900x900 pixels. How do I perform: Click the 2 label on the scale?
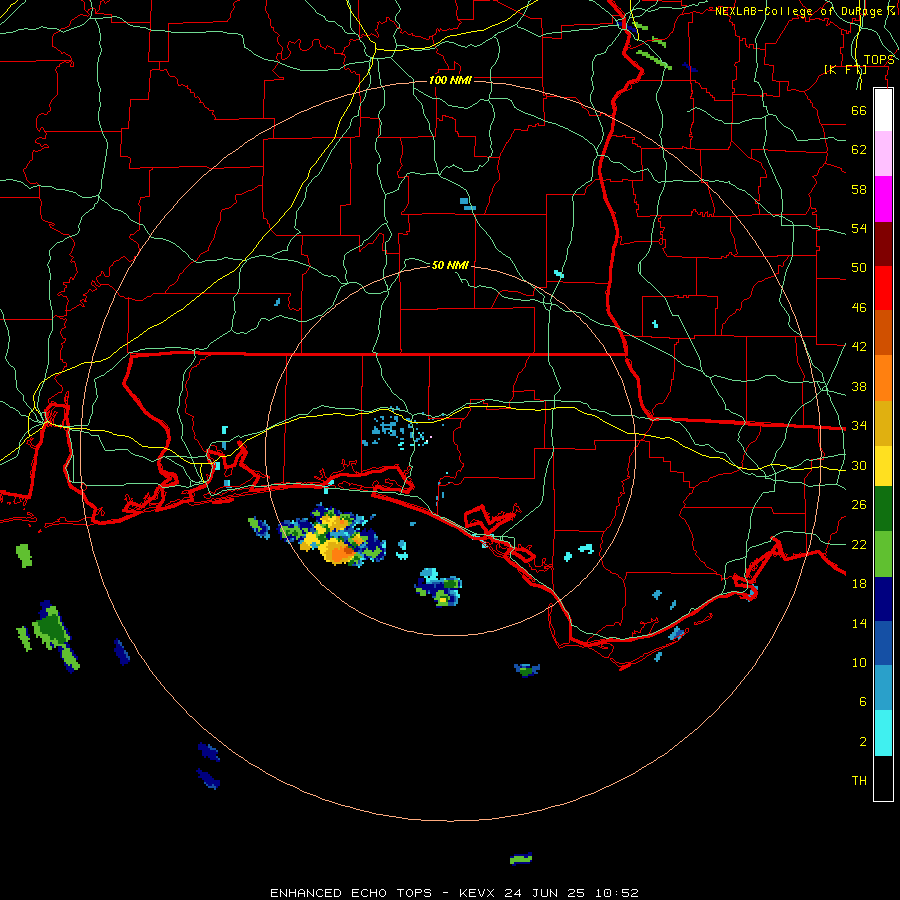point(863,742)
